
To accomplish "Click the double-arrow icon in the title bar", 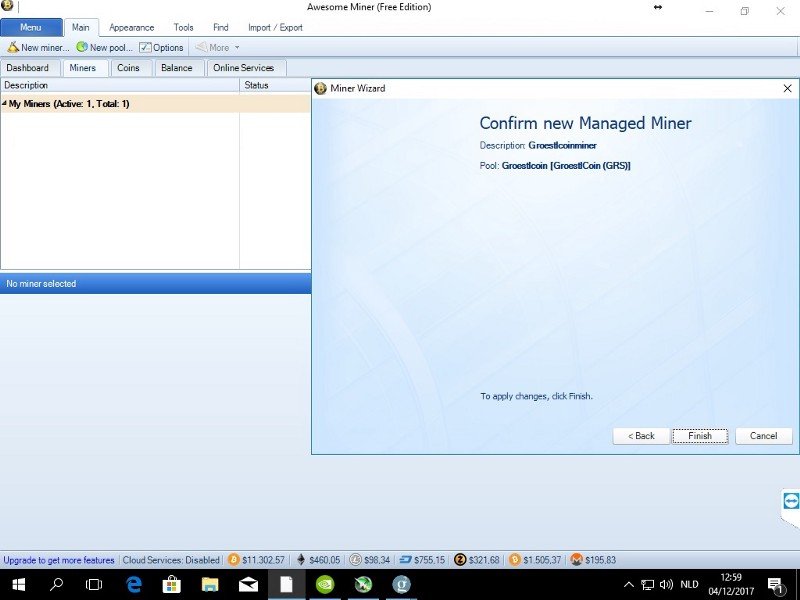I will 658,7.
